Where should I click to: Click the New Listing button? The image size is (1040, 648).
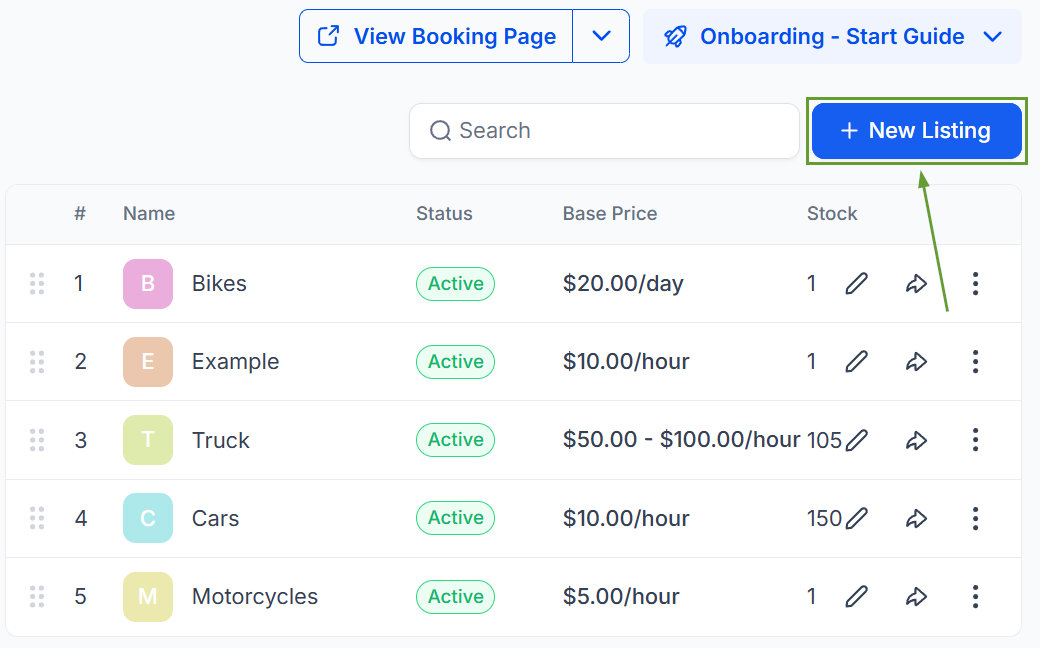point(916,131)
